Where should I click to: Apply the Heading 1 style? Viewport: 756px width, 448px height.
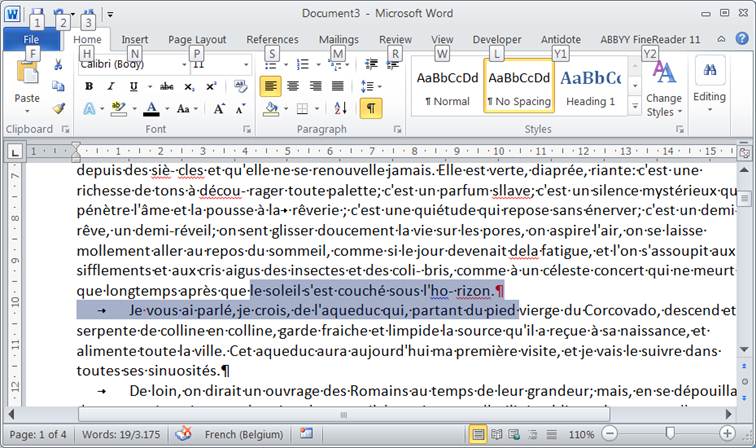coord(590,86)
